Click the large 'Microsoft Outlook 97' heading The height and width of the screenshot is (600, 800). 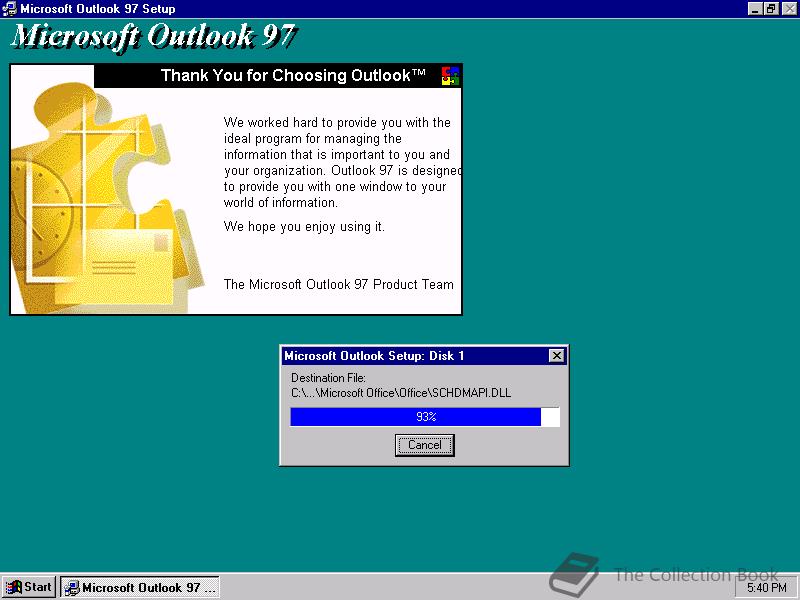point(153,37)
